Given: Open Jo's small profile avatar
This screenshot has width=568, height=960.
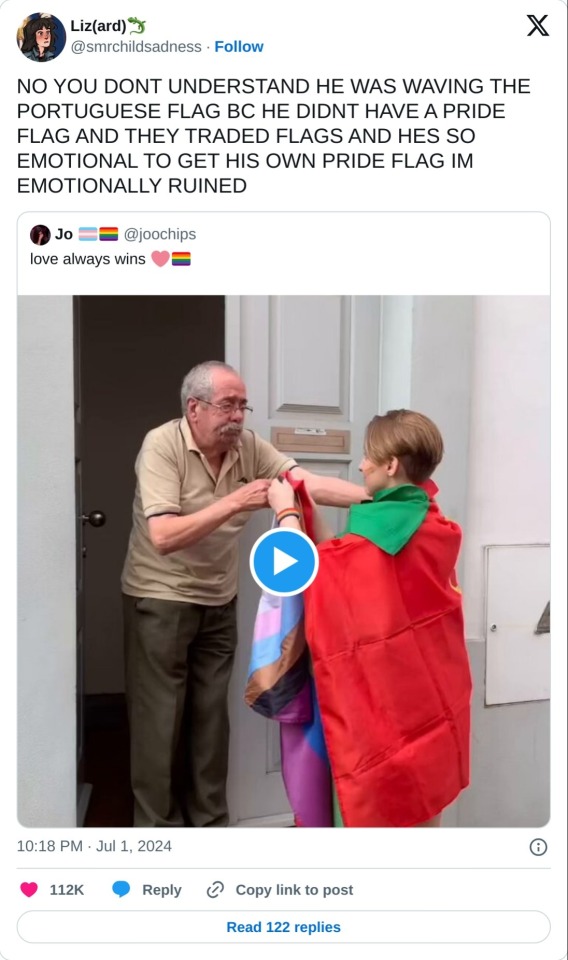Looking at the screenshot, I should point(40,234).
